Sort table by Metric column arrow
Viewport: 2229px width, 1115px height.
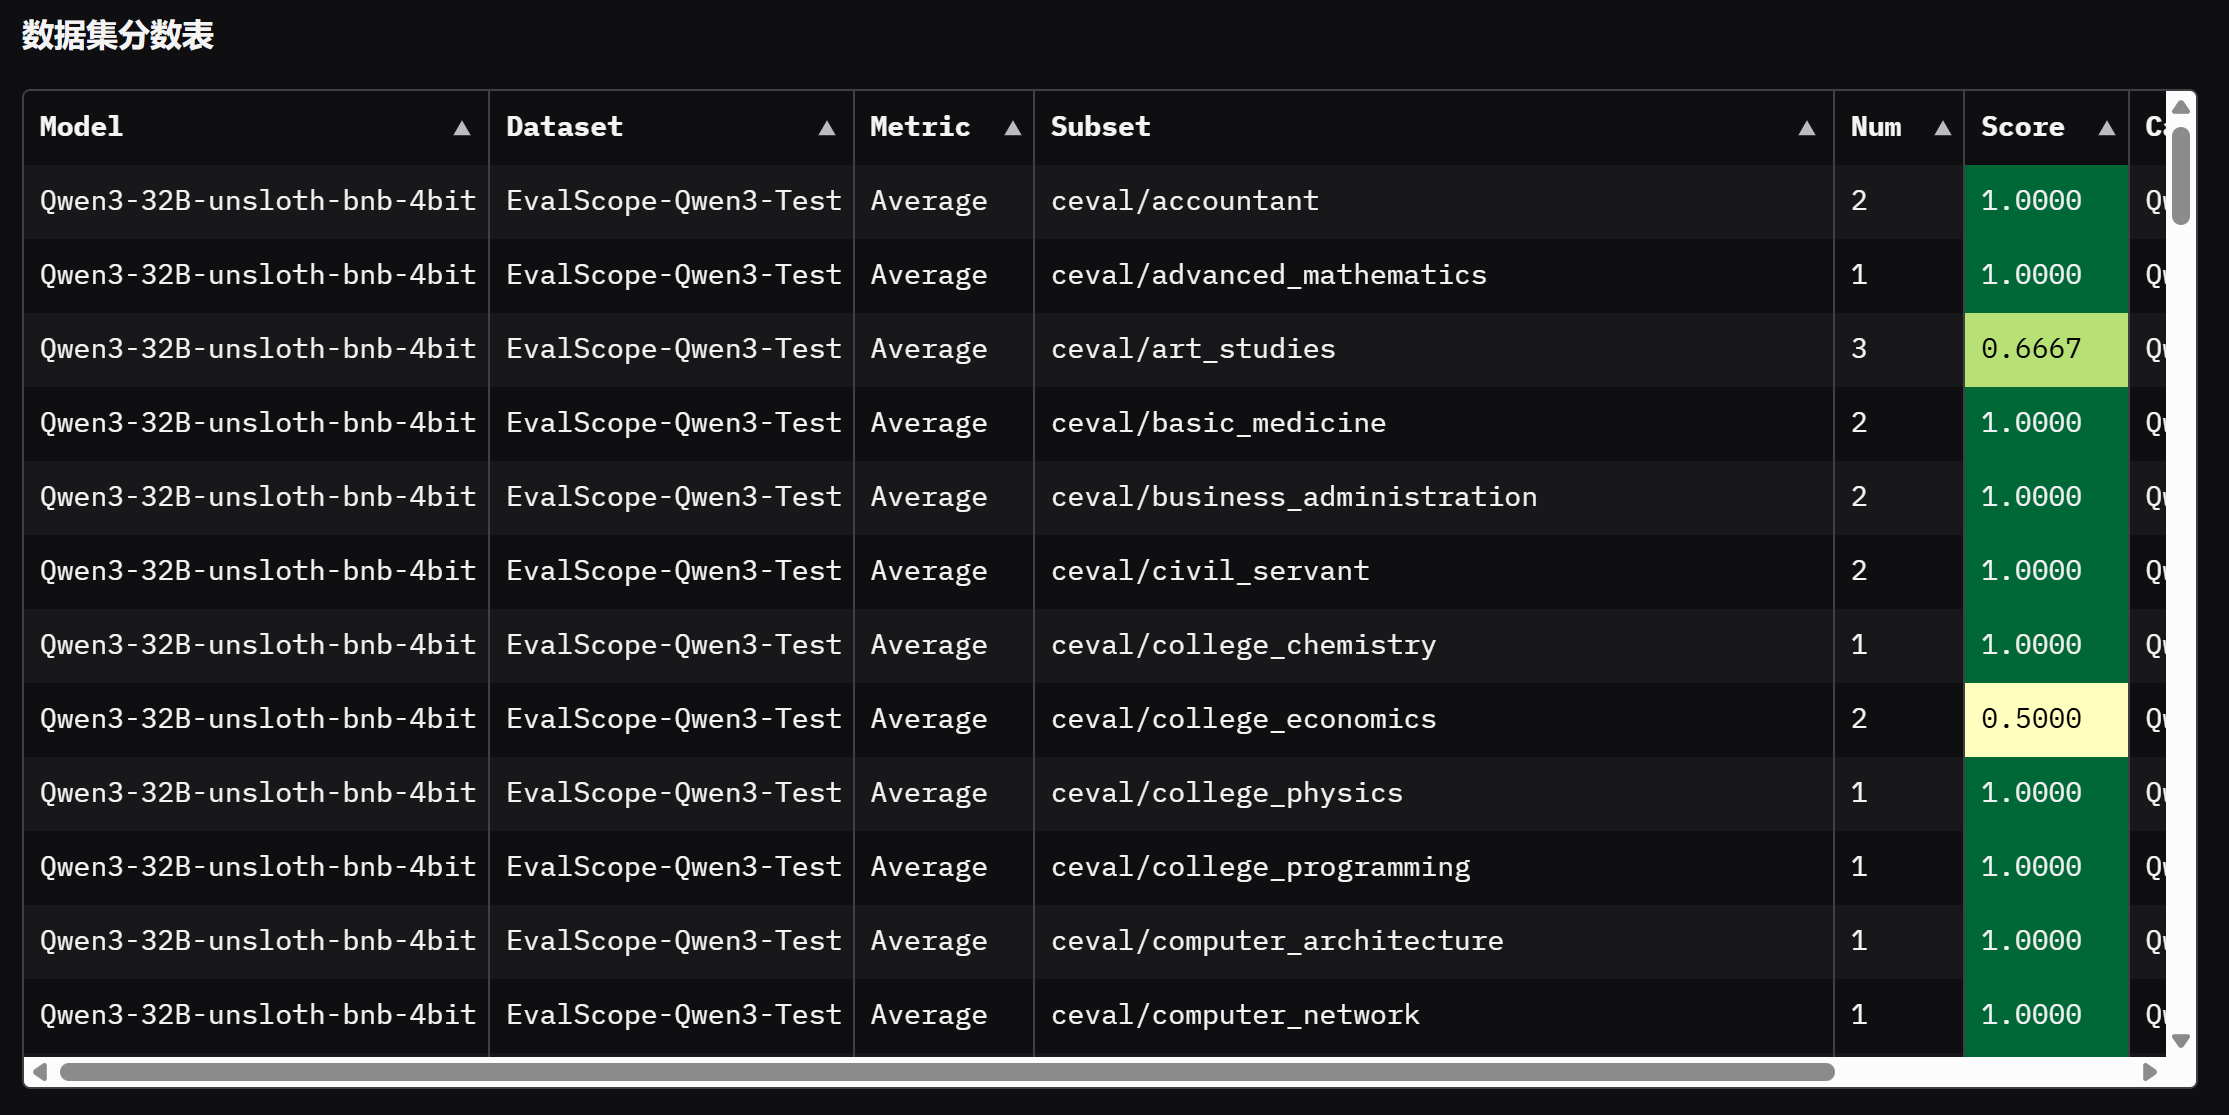tap(1012, 128)
